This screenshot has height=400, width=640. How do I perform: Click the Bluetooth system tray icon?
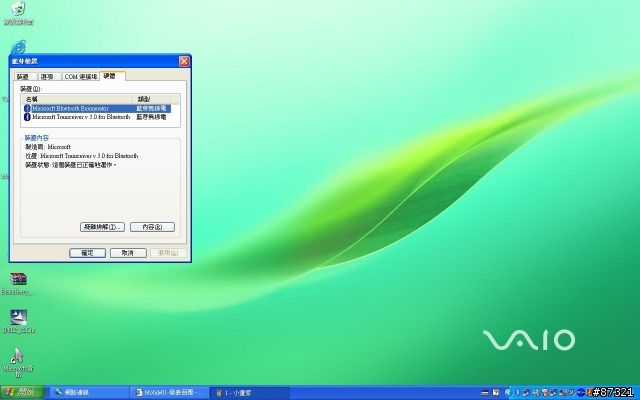pyautogui.click(x=518, y=393)
